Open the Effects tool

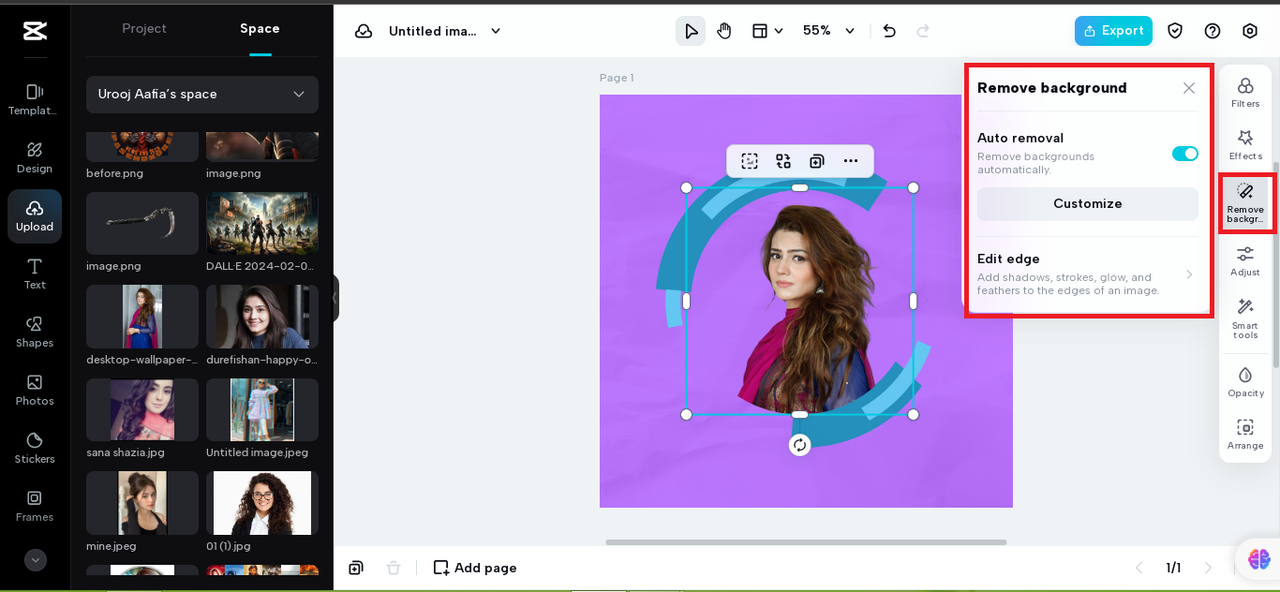(1245, 144)
